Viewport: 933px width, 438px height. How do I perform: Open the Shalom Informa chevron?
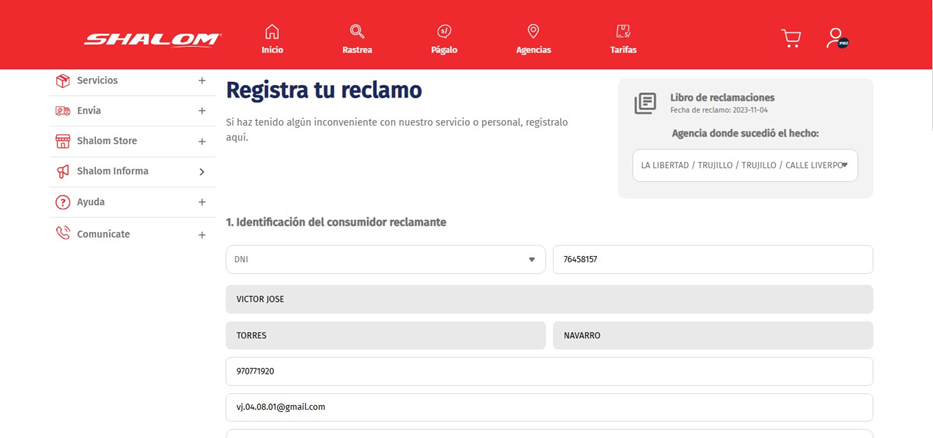(202, 172)
